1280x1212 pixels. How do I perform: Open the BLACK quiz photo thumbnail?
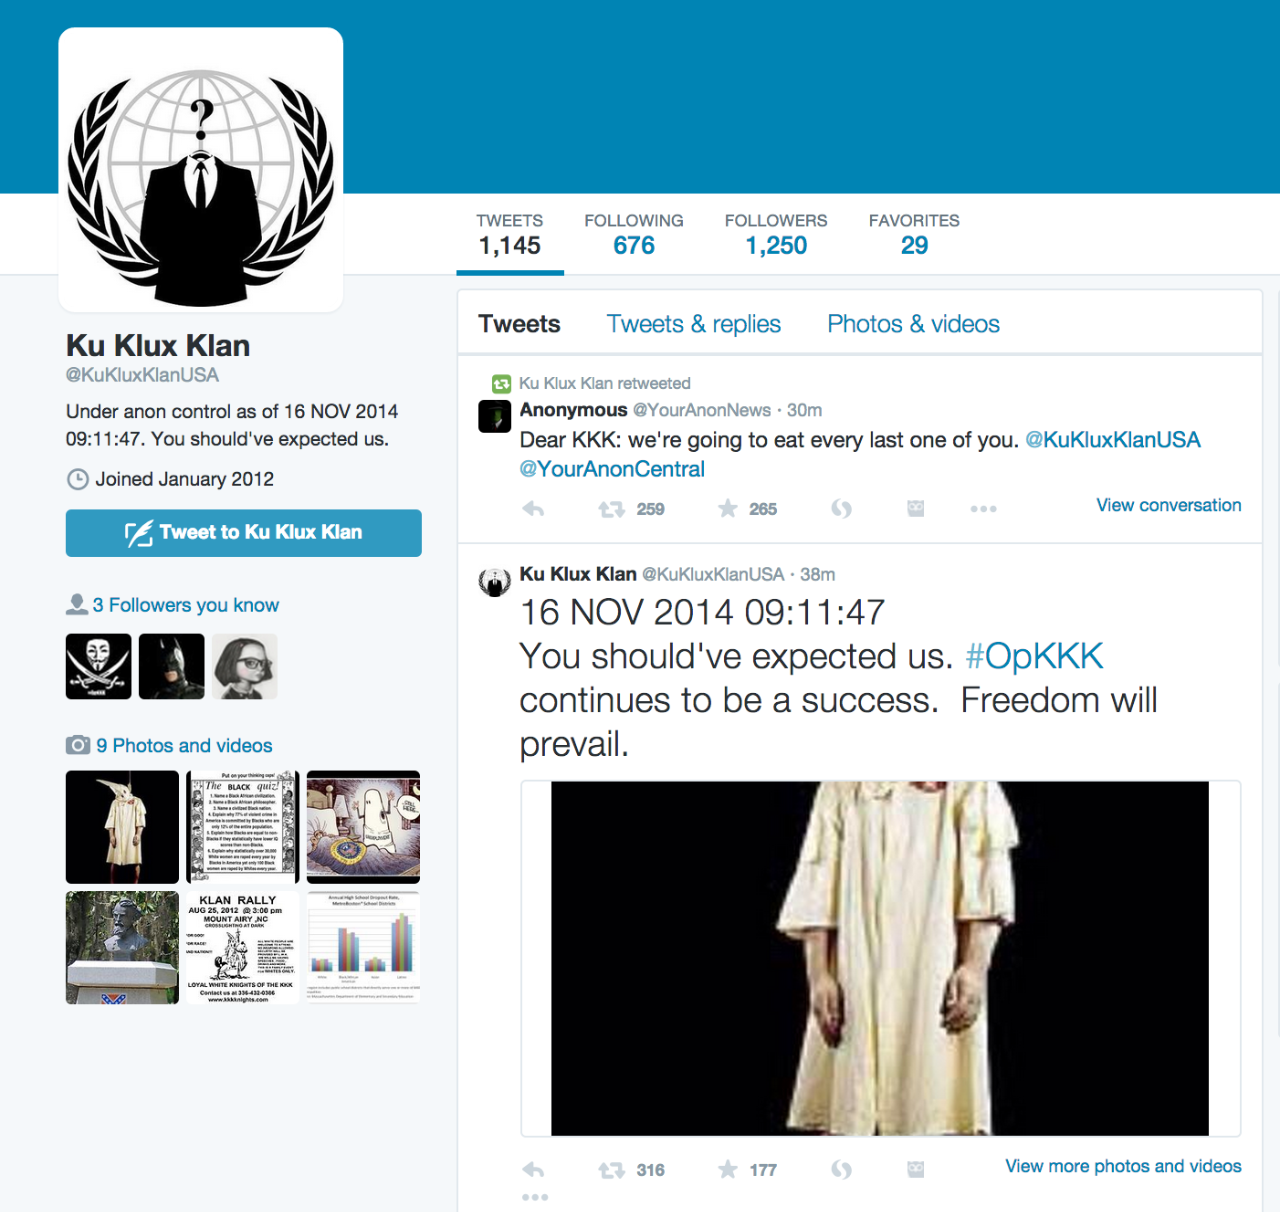[x=243, y=827]
